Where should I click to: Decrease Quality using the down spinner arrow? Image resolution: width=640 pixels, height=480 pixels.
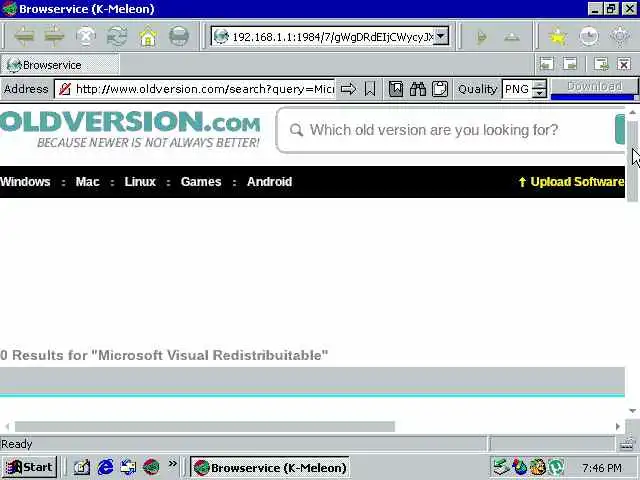click(x=540, y=93)
